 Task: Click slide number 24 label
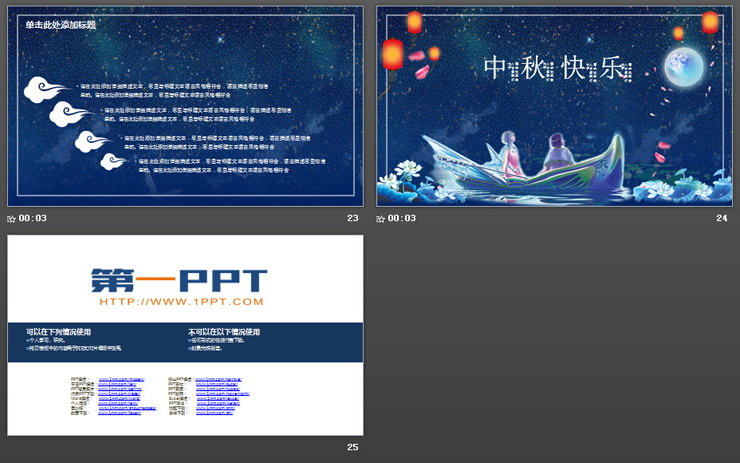pyautogui.click(x=722, y=218)
